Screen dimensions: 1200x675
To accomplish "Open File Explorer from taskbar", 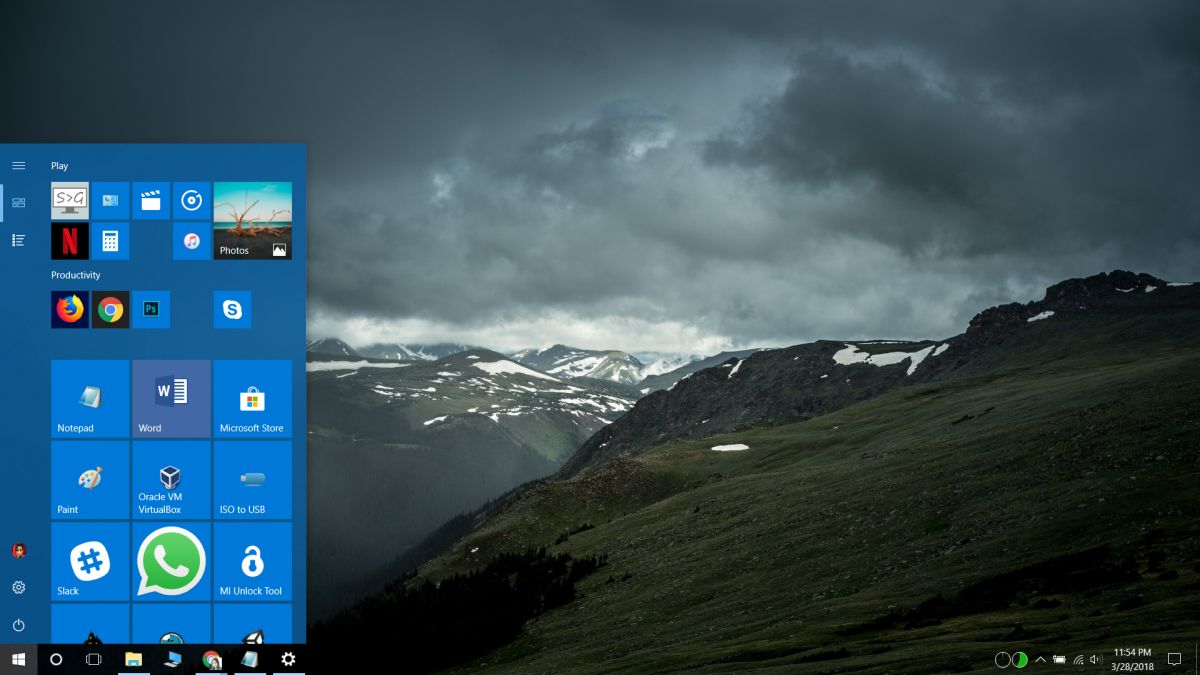I will pos(133,659).
